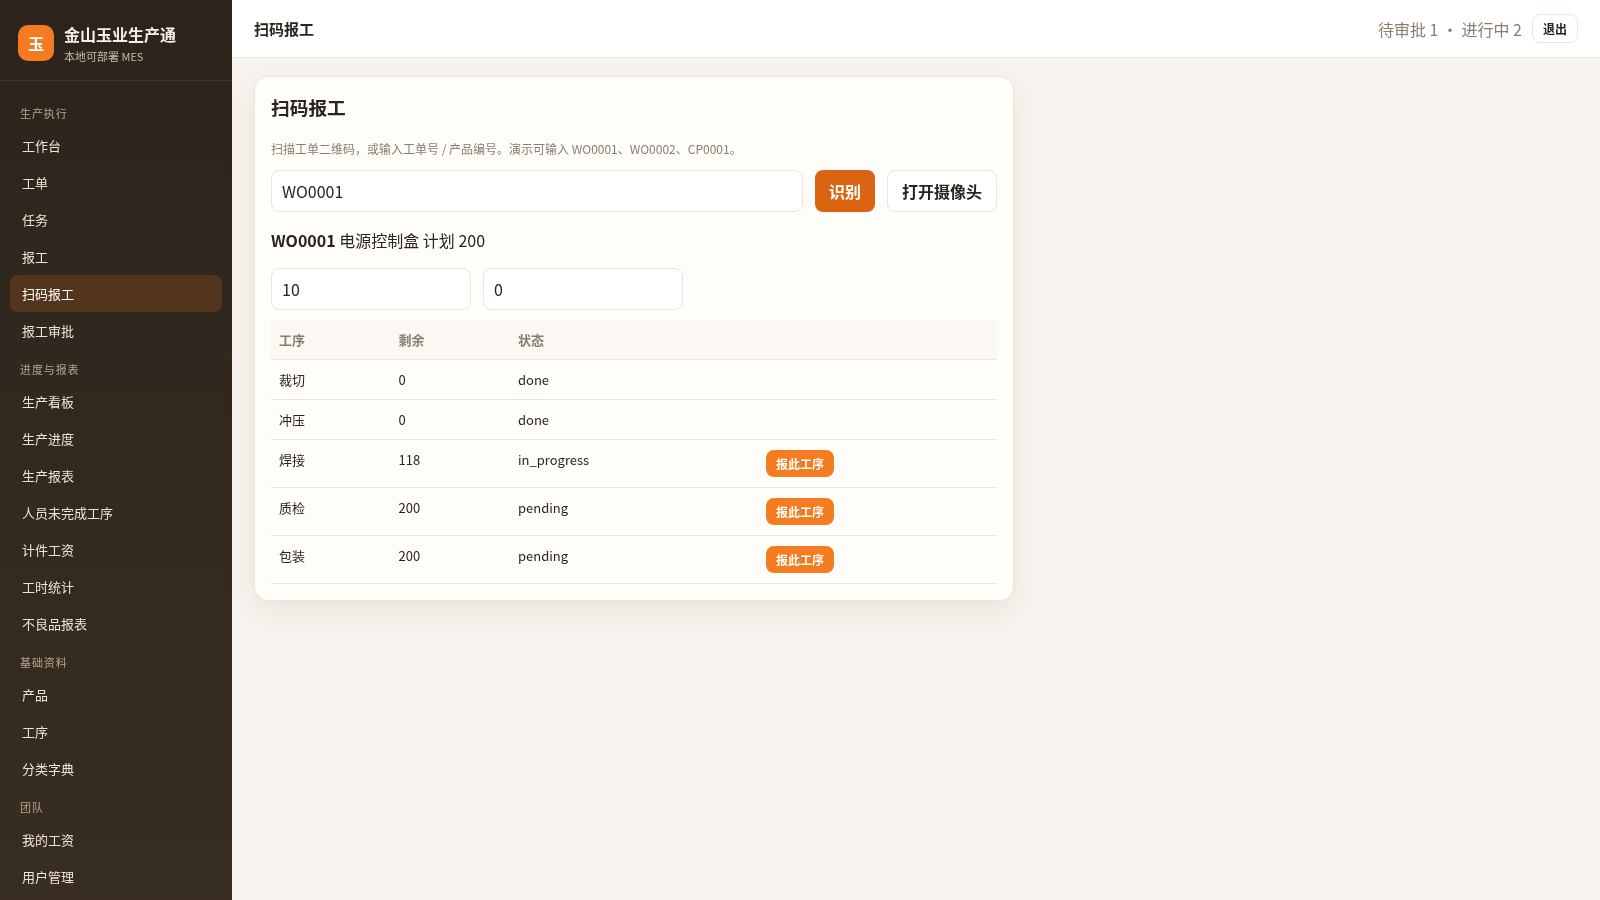Image resolution: width=1600 pixels, height=900 pixels.
Task: Click done status in 裁切 row
Action: pyautogui.click(x=533, y=381)
